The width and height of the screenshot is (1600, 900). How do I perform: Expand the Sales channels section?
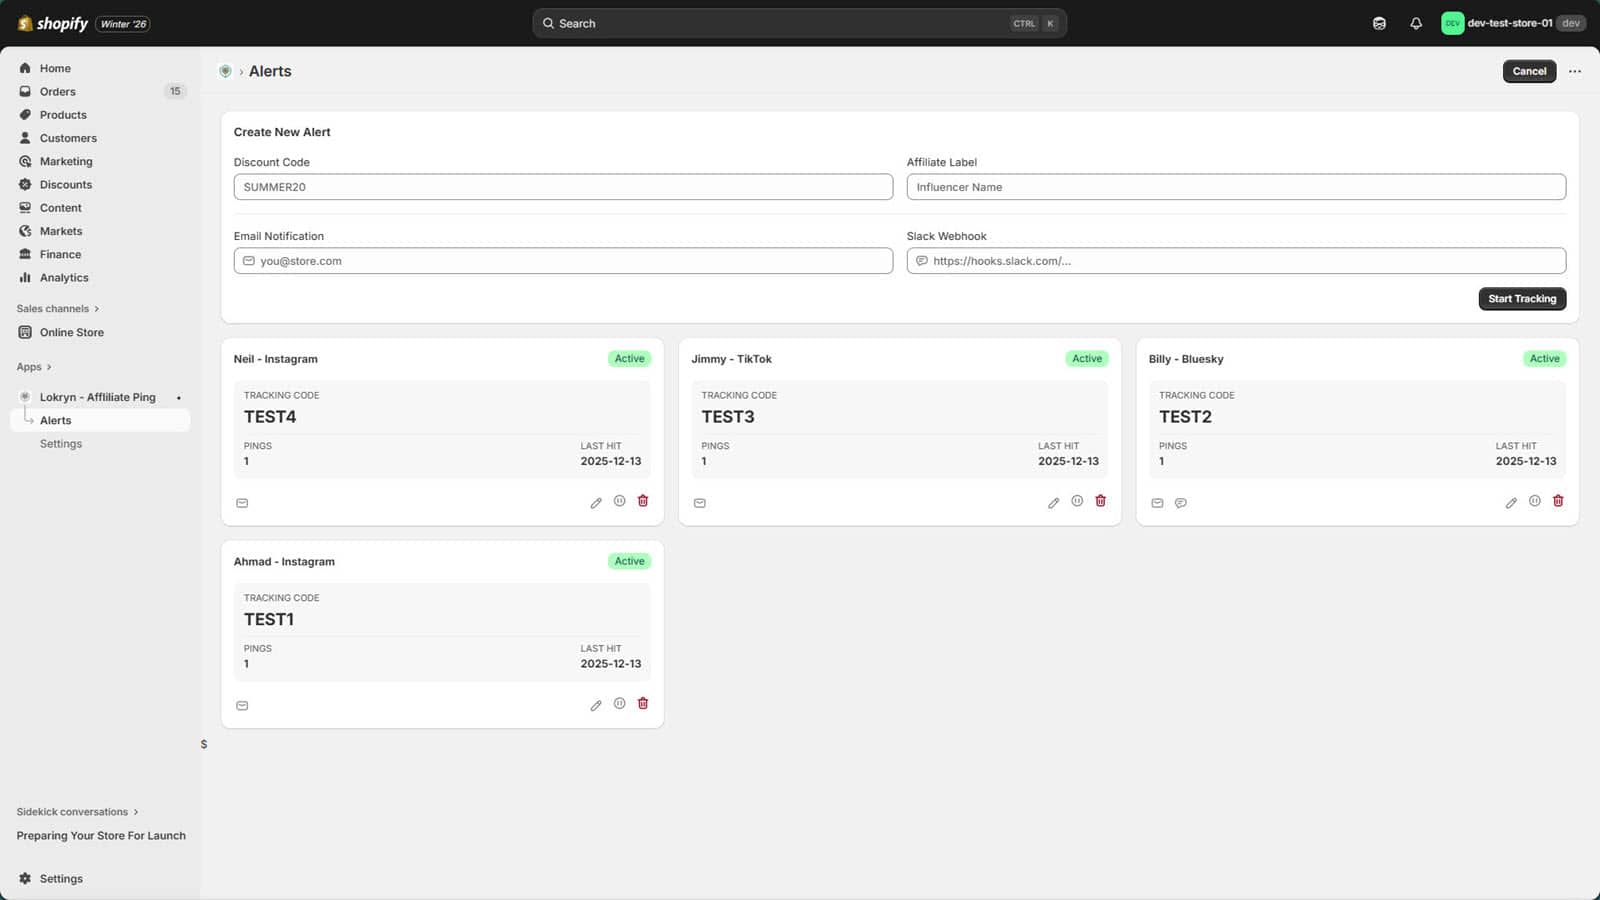pyautogui.click(x=57, y=308)
